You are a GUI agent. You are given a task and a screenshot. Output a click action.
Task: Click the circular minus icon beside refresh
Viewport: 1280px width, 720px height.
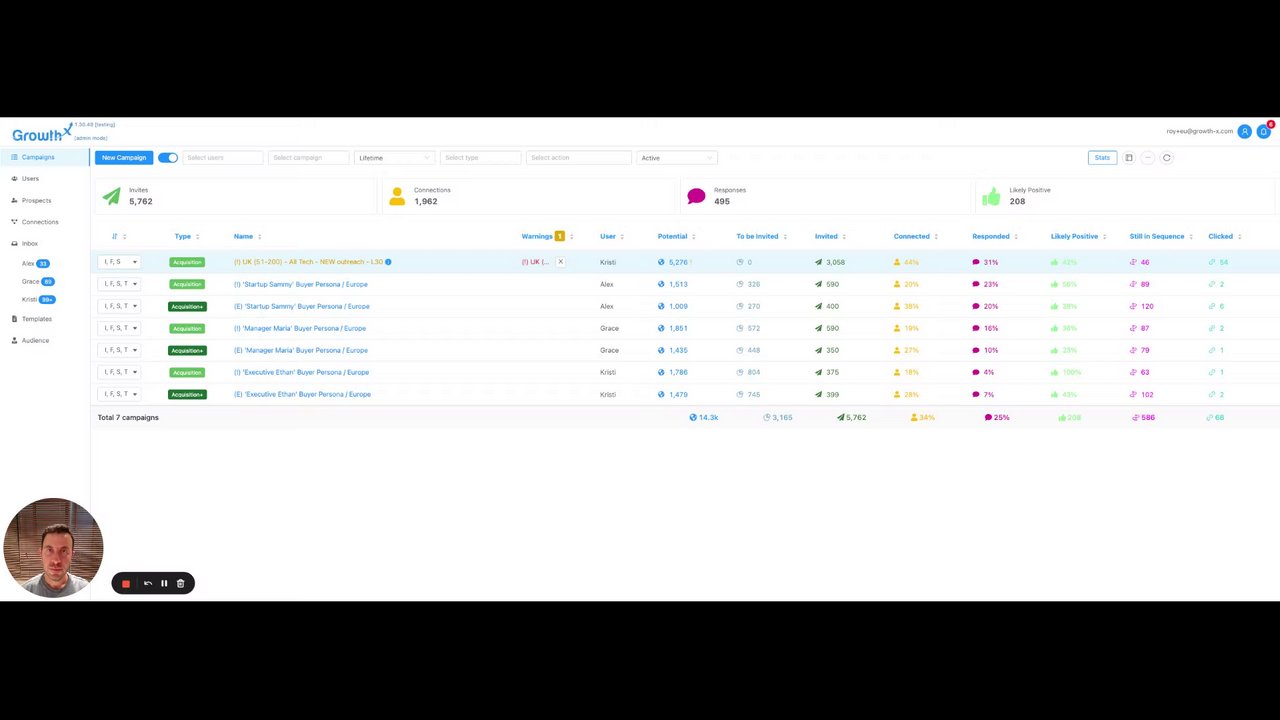click(x=1148, y=158)
